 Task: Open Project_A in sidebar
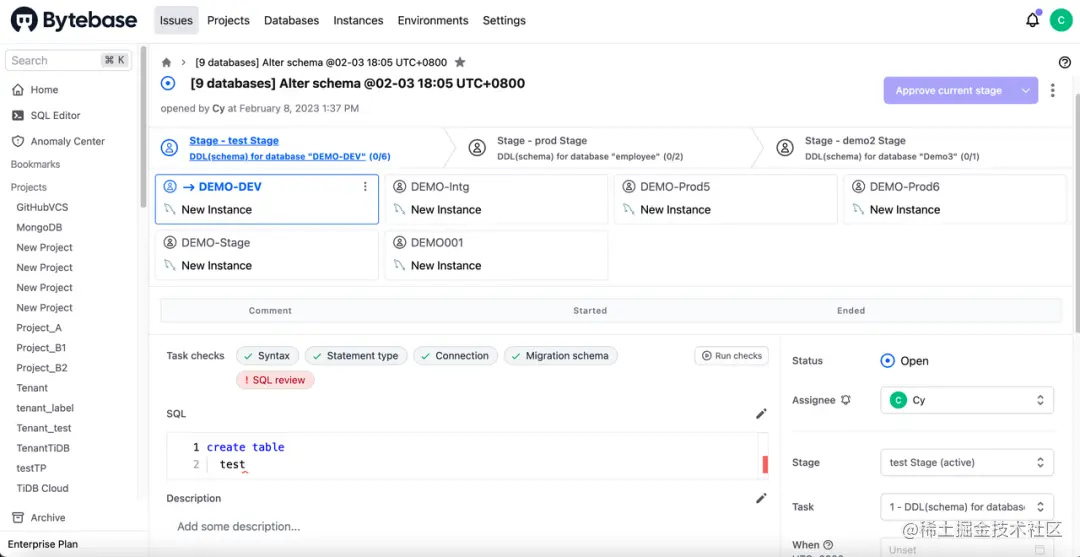(x=39, y=328)
